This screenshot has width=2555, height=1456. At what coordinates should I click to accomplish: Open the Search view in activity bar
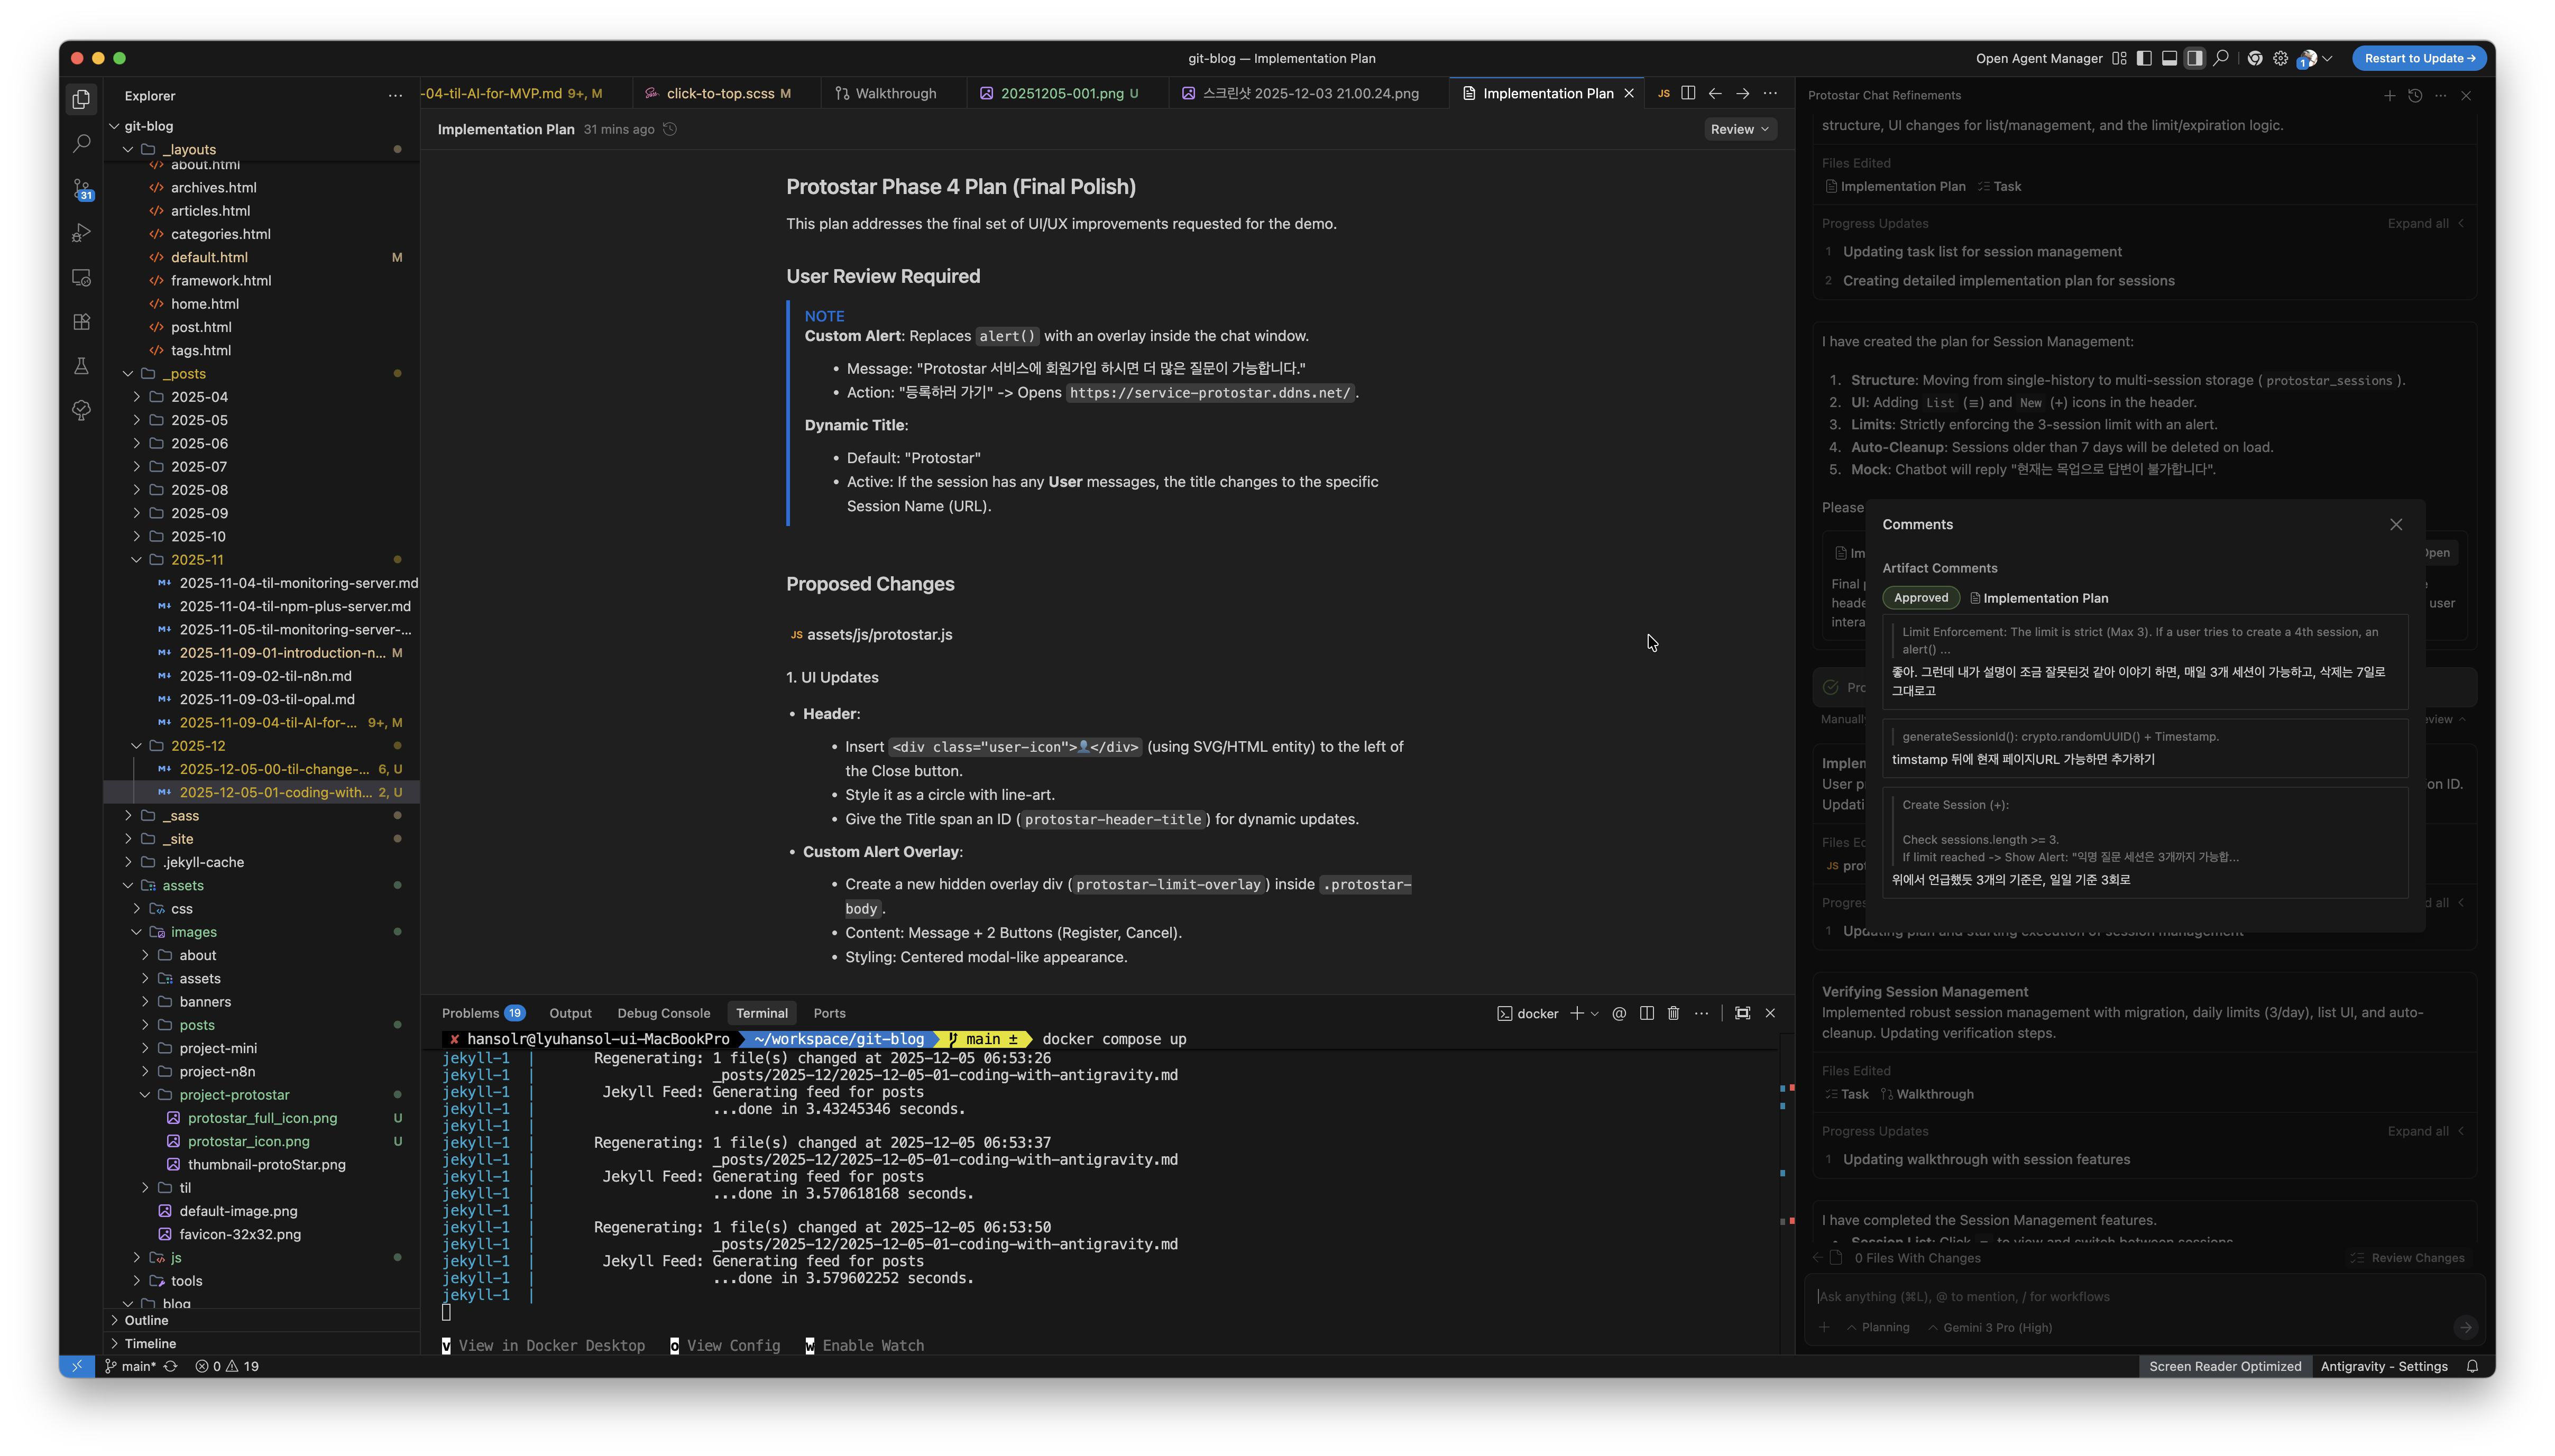pyautogui.click(x=82, y=144)
